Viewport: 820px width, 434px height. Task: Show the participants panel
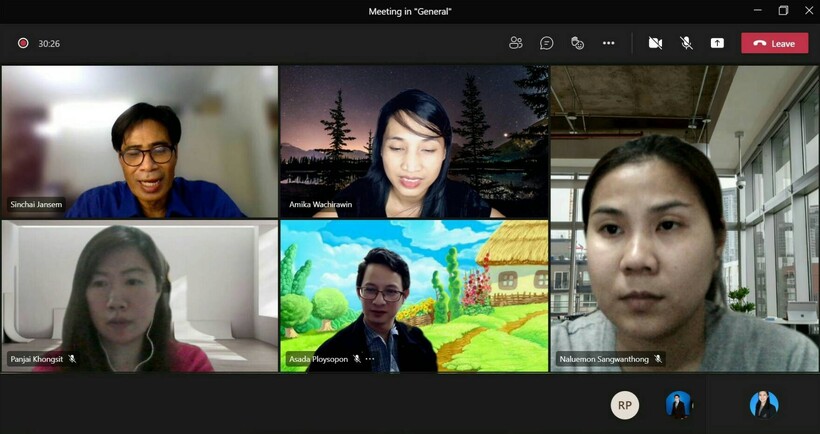pos(516,43)
